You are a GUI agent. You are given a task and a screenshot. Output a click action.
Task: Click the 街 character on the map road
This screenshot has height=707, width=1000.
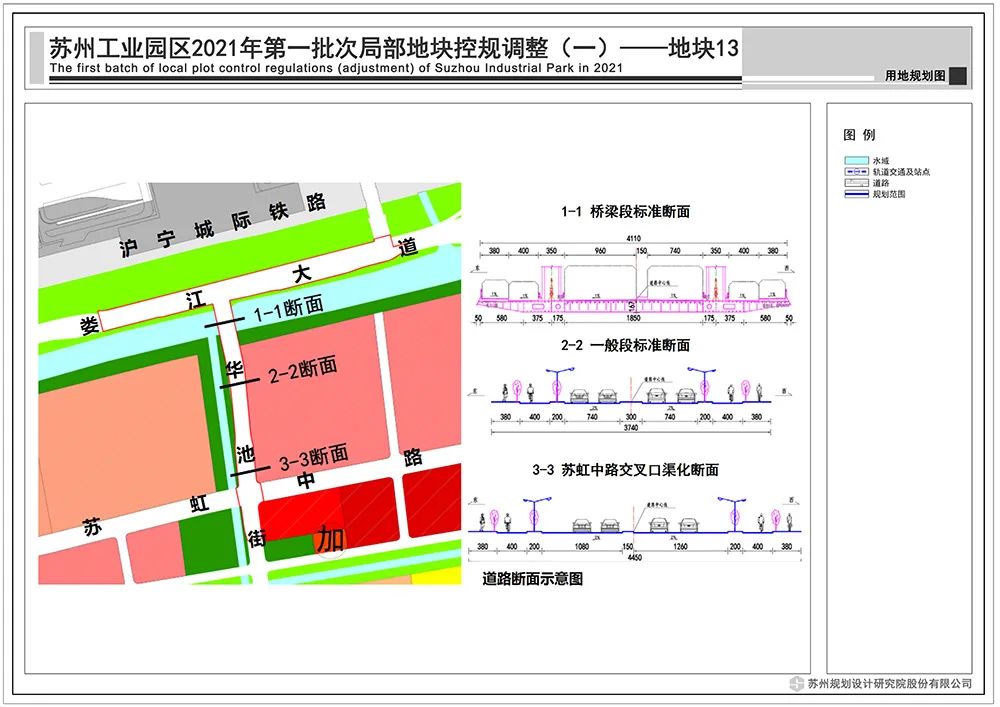coord(257,538)
